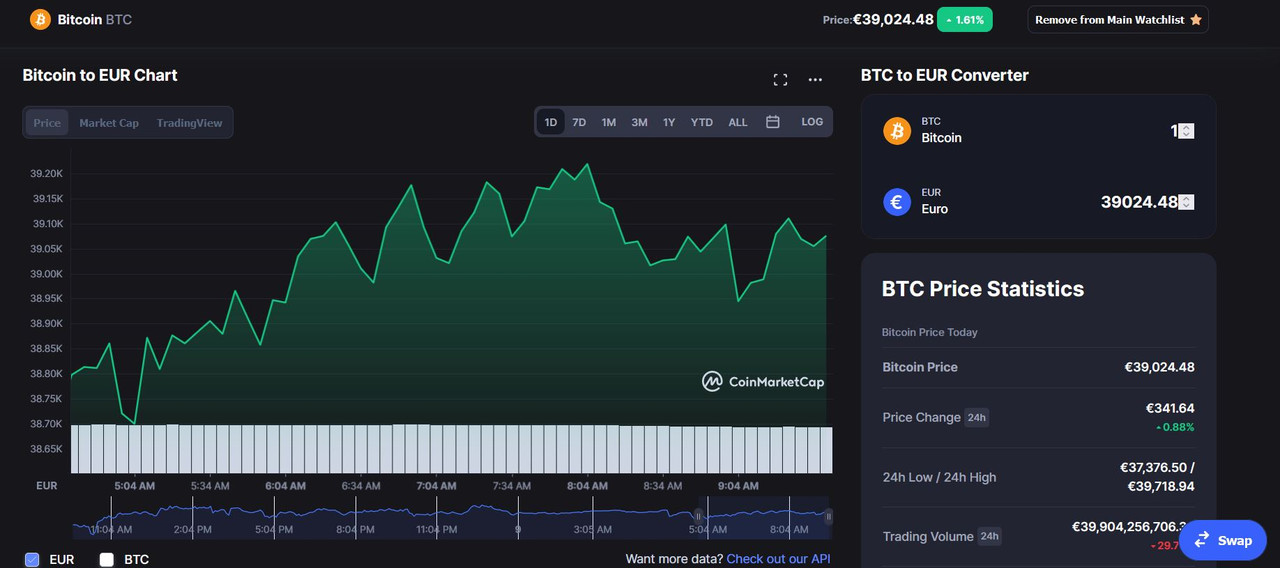The image size is (1280, 568).
Task: Click the 39.20K y-axis label
Action: [x=47, y=173]
